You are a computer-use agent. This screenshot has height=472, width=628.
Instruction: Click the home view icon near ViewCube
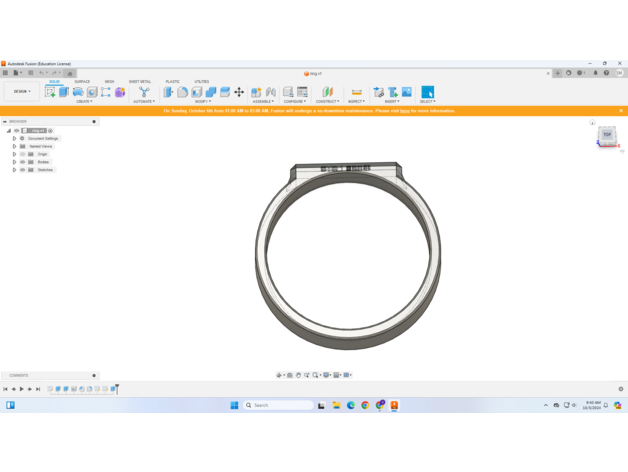click(592, 123)
